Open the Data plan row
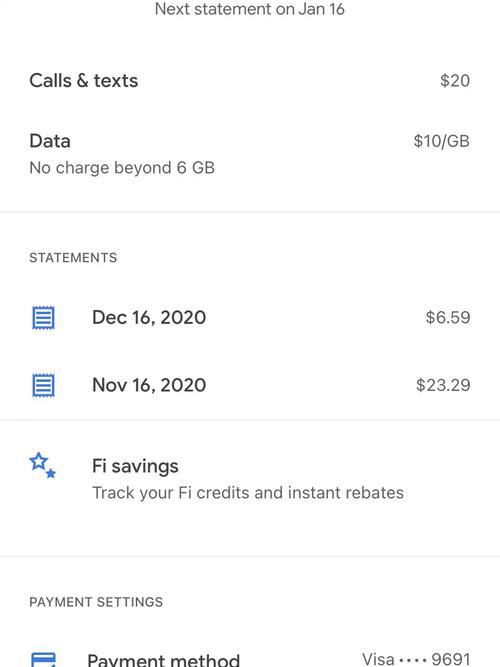Viewport: 500px width, 667px height. pyautogui.click(x=250, y=154)
